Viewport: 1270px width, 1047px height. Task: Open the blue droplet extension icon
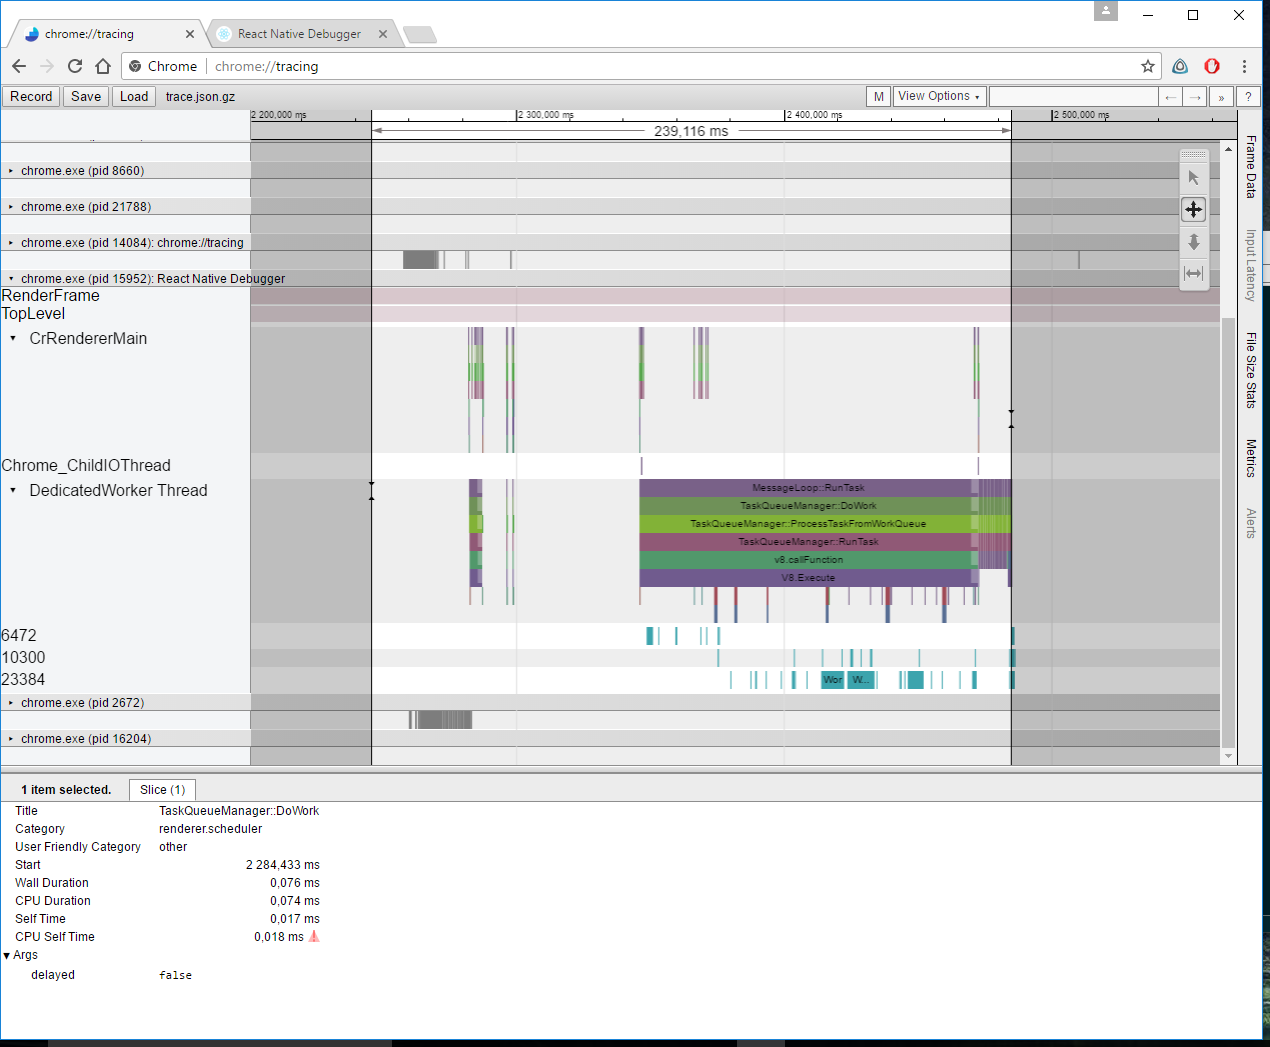point(1180,66)
